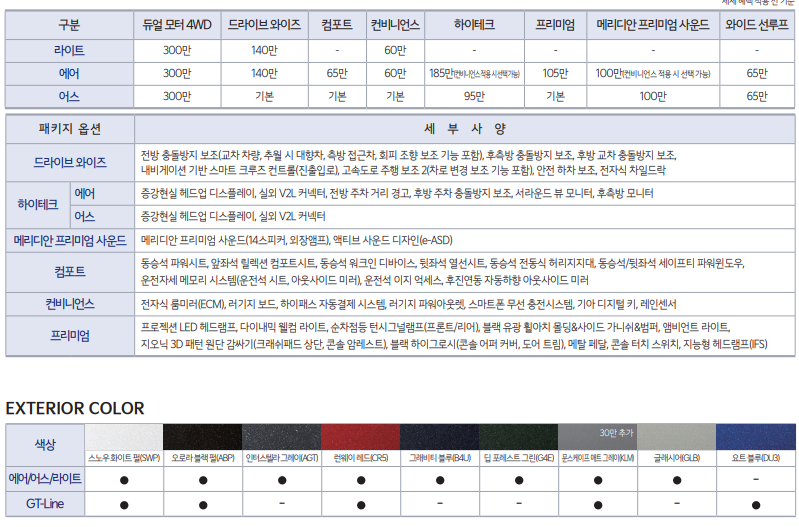
Task: Click the 60만 cell in the 라이트 row
Action: click(x=395, y=50)
